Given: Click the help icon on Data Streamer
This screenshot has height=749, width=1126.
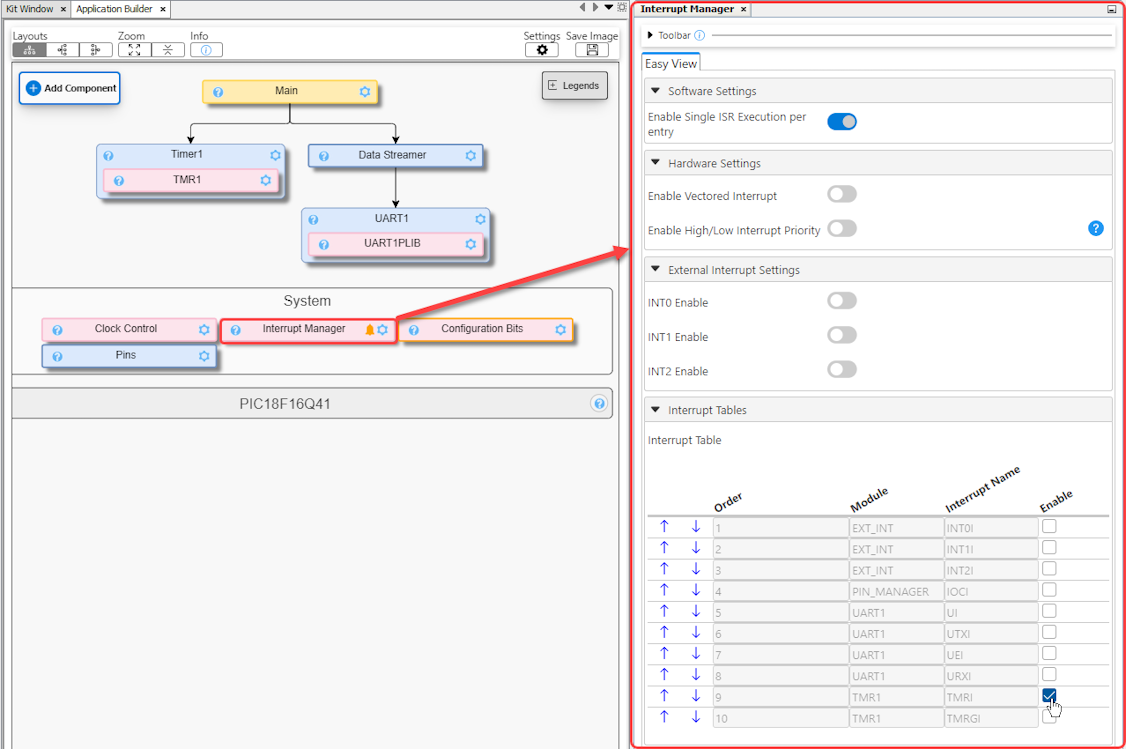Looking at the screenshot, I should tap(323, 156).
